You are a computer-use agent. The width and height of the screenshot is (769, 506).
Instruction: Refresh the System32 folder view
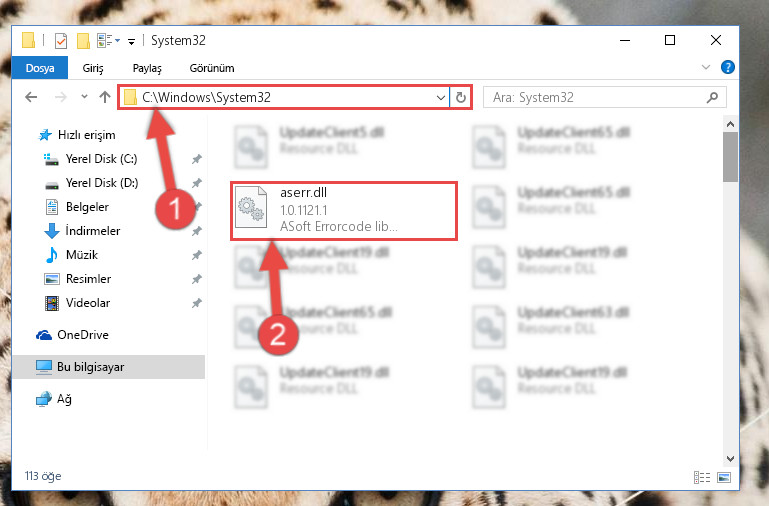click(x=461, y=97)
